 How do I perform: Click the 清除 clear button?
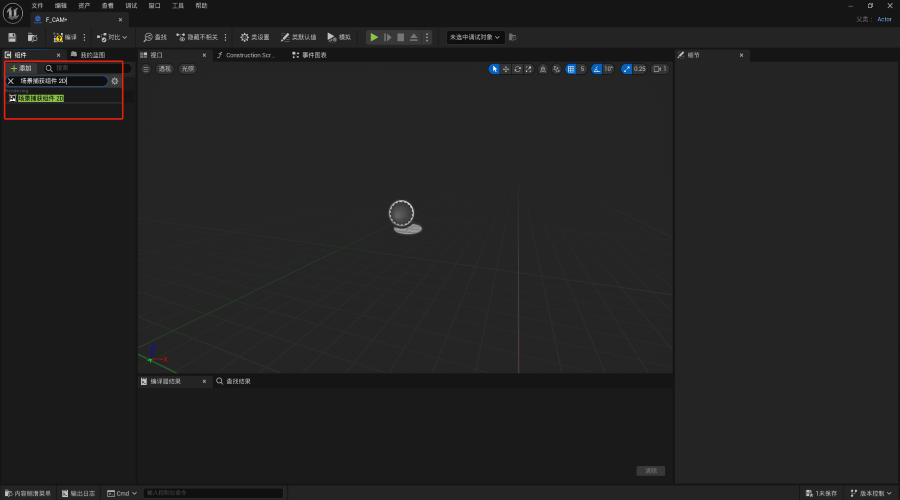pos(651,471)
